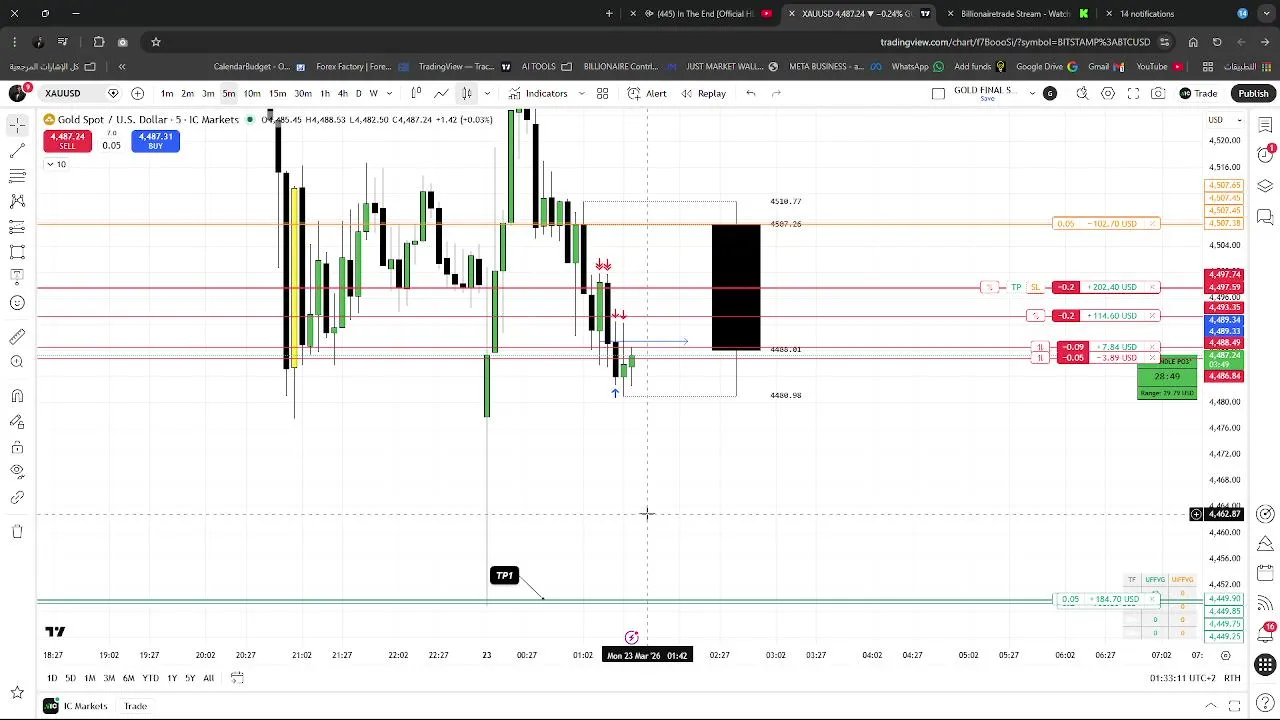Switch to 1m timeframe
Image resolution: width=1280 pixels, height=720 pixels.
coord(167,93)
